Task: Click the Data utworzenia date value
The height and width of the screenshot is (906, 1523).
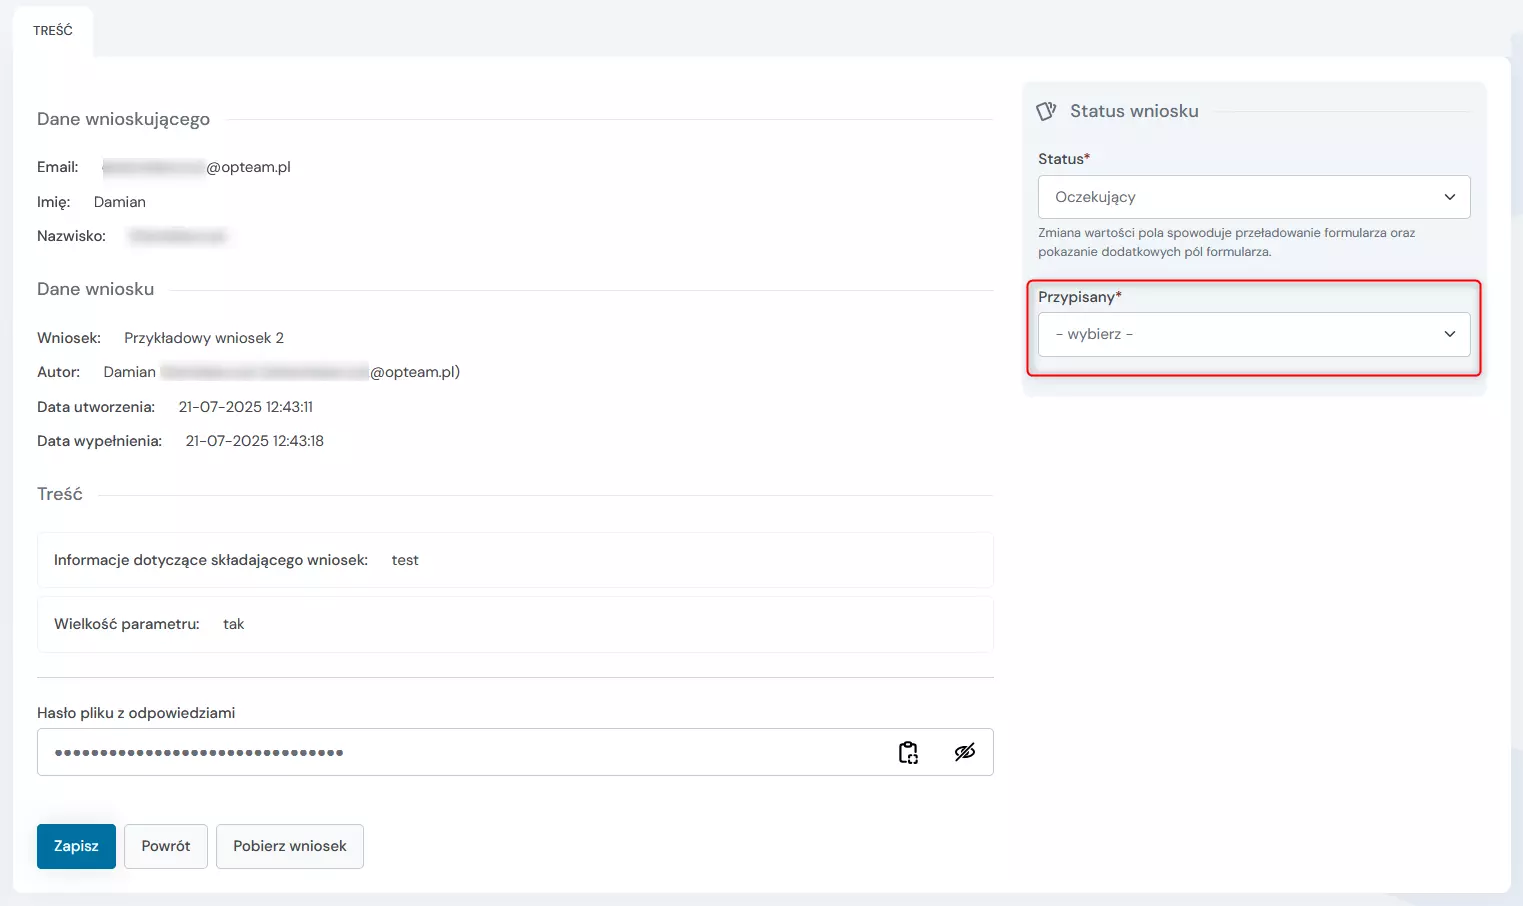Action: point(246,407)
